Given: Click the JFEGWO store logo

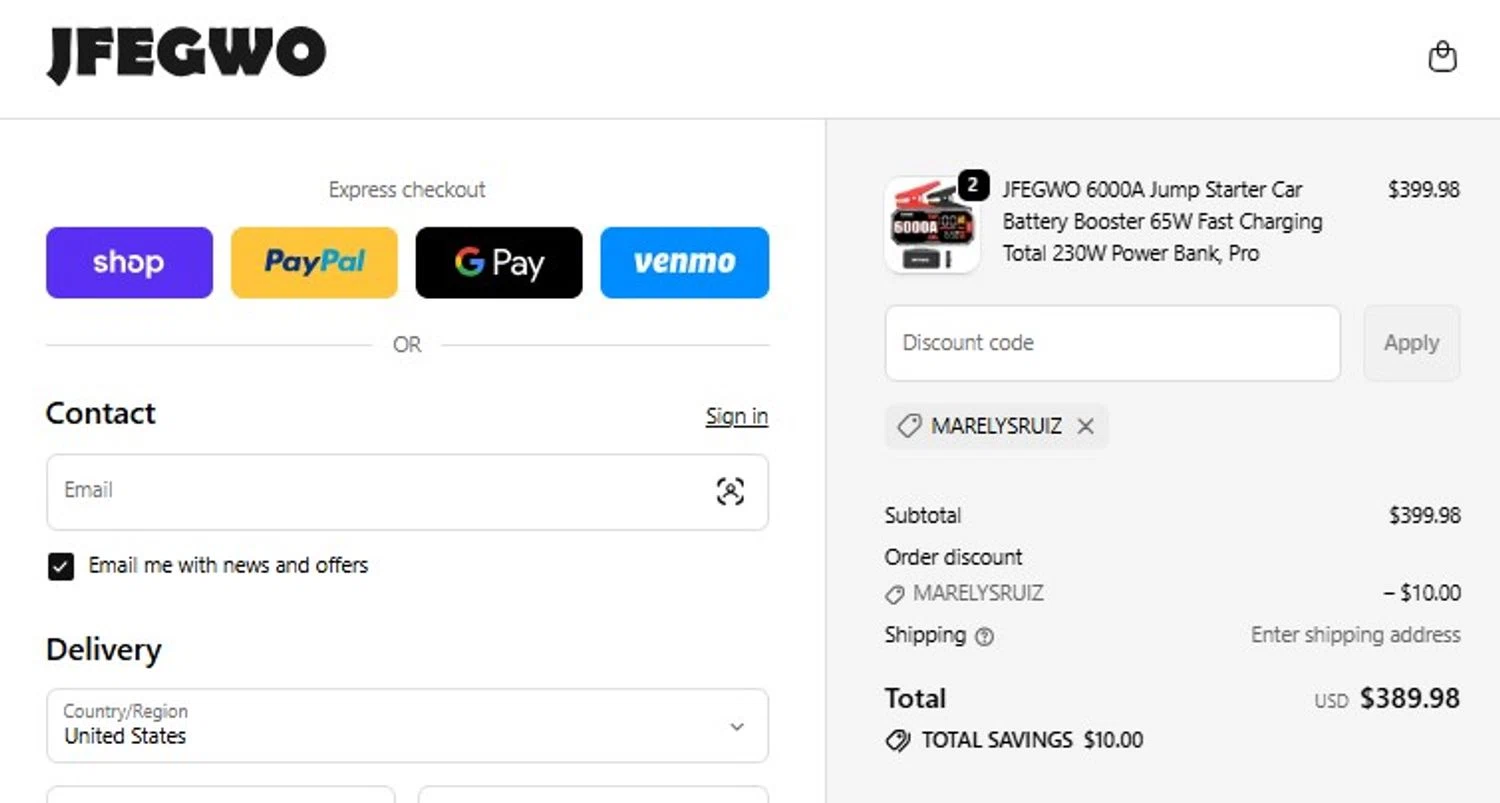Looking at the screenshot, I should click(186, 54).
